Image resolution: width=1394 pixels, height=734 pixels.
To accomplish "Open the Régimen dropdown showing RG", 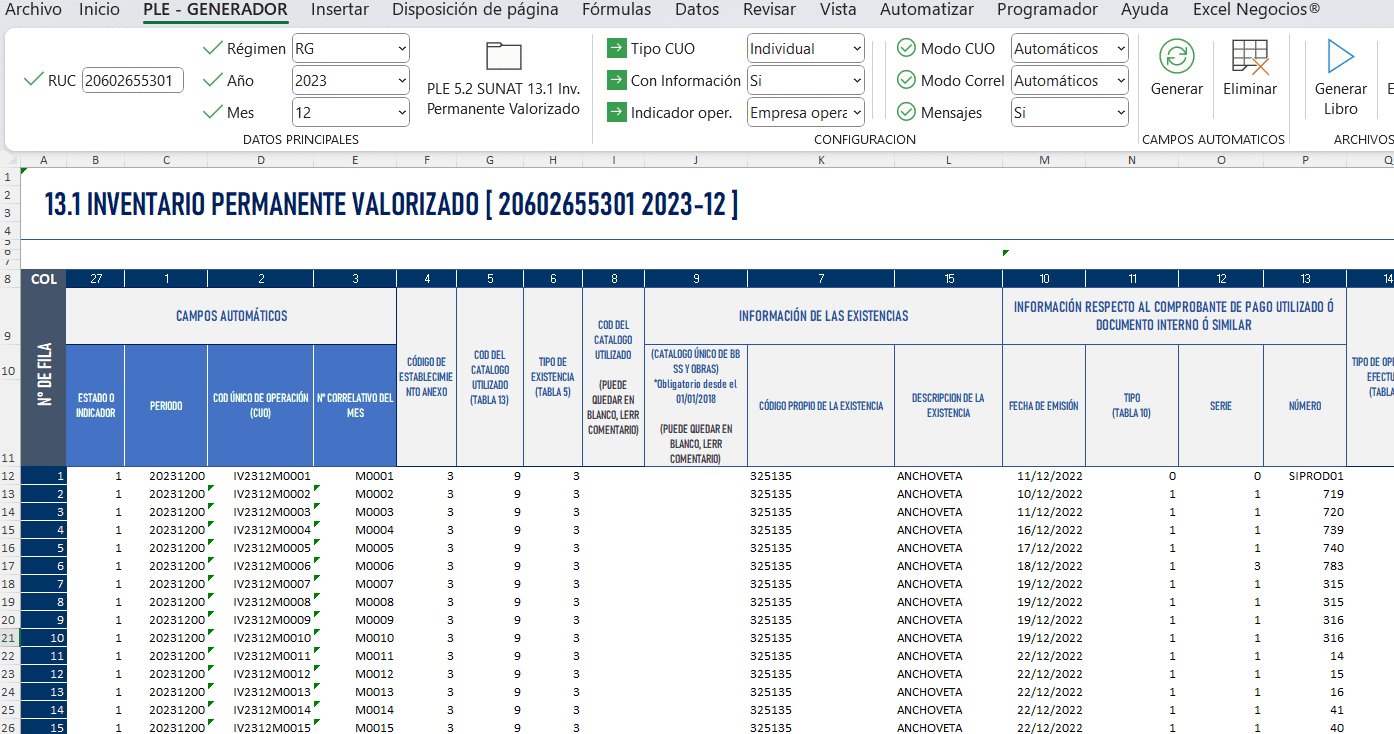I will click(350, 48).
